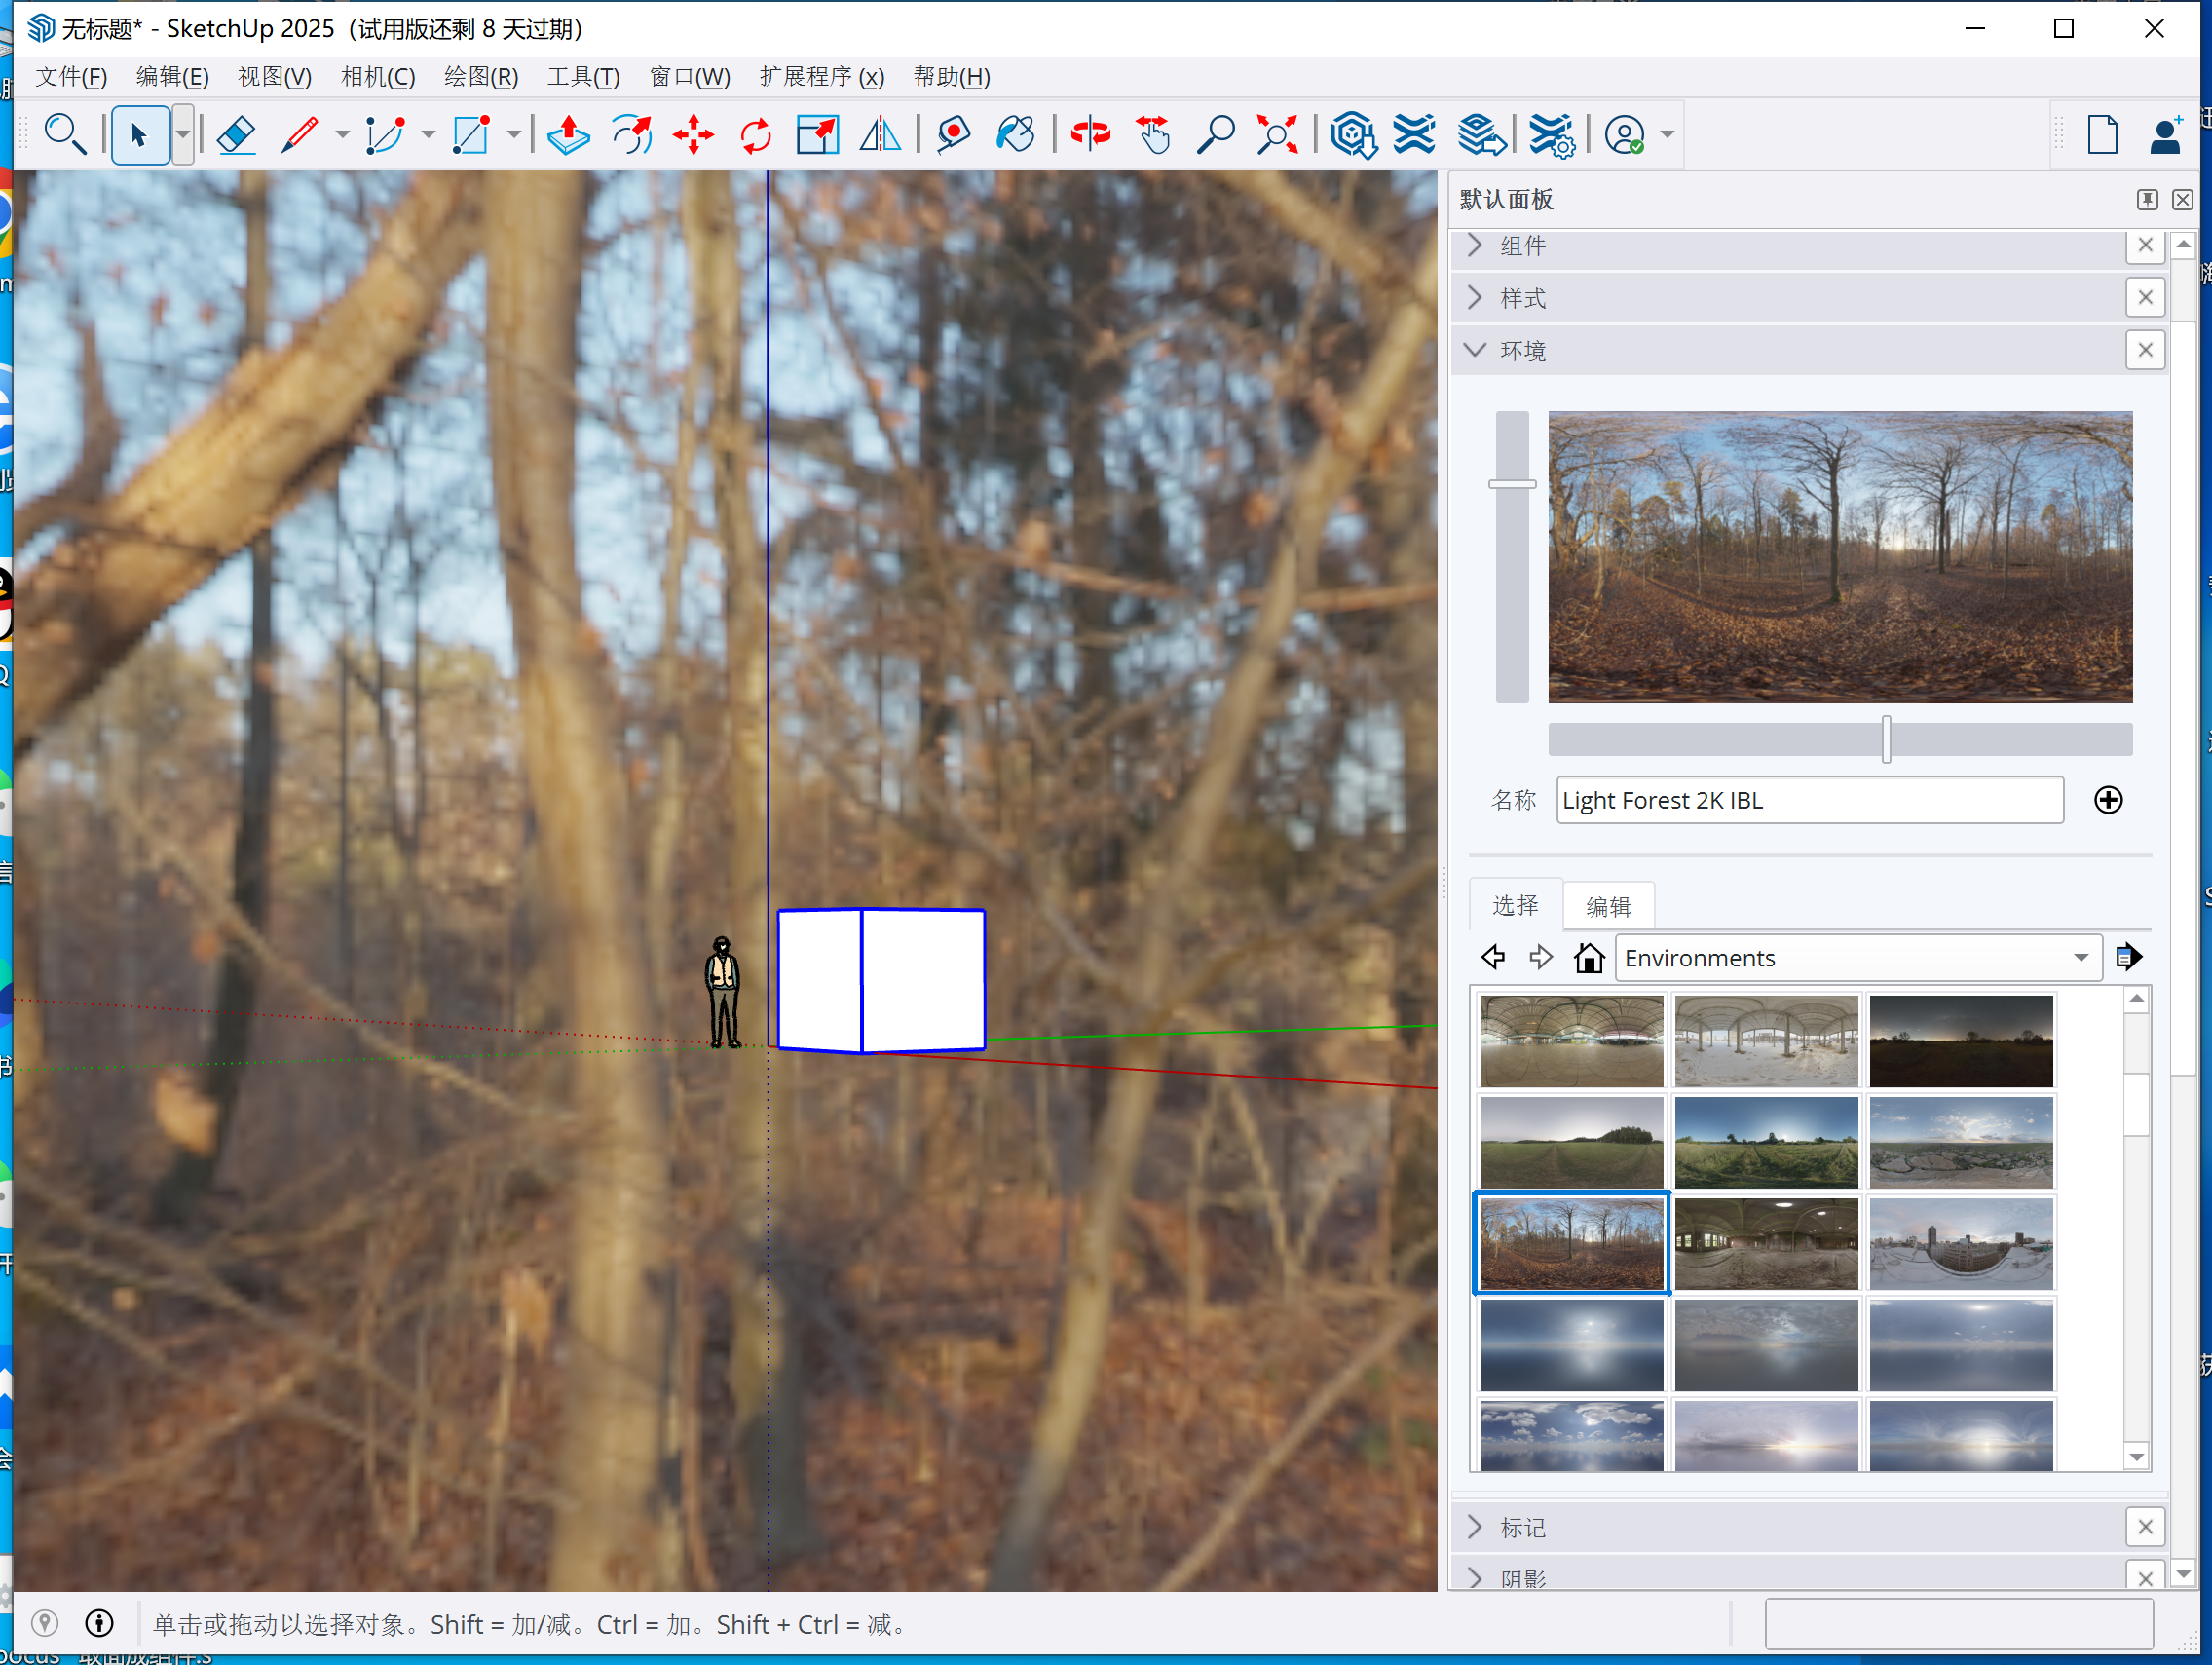Click the horizontal rotation slider handle
The height and width of the screenshot is (1665, 2212).
pyautogui.click(x=1886, y=739)
